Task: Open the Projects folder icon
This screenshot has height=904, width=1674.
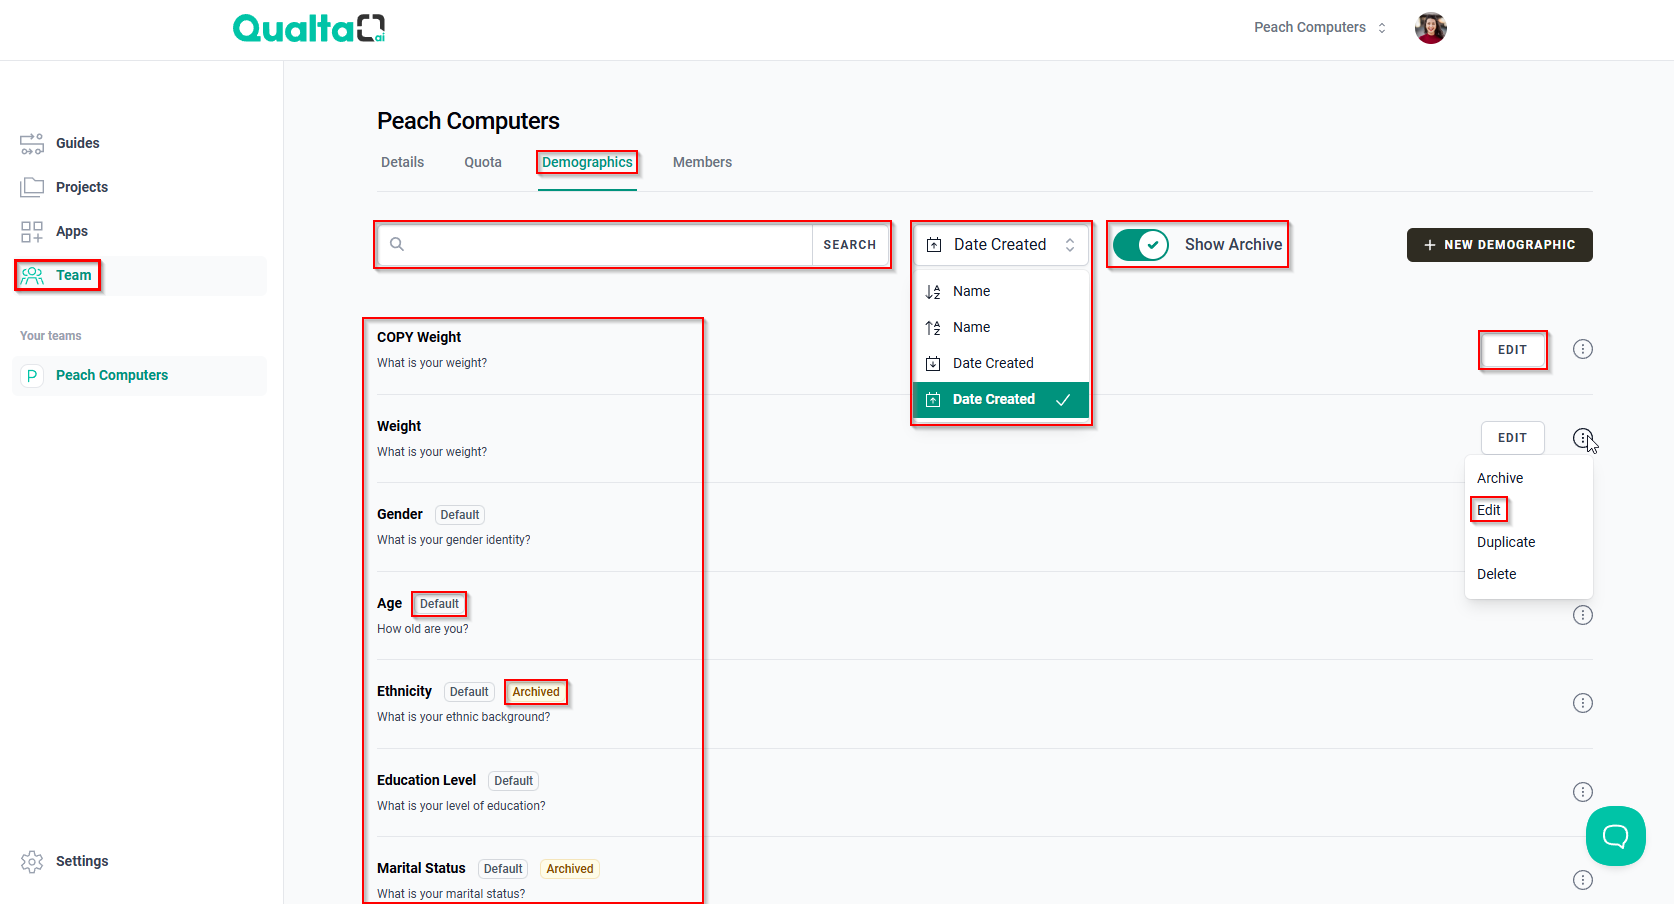Action: pos(32,187)
